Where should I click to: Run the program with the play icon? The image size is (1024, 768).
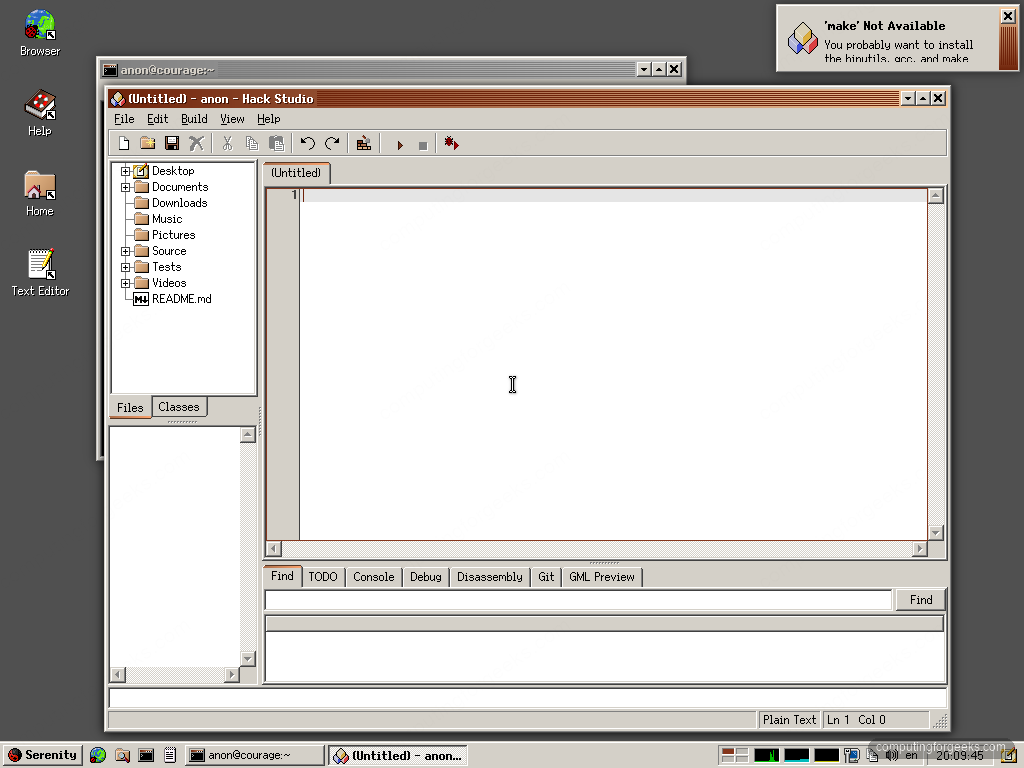point(400,145)
